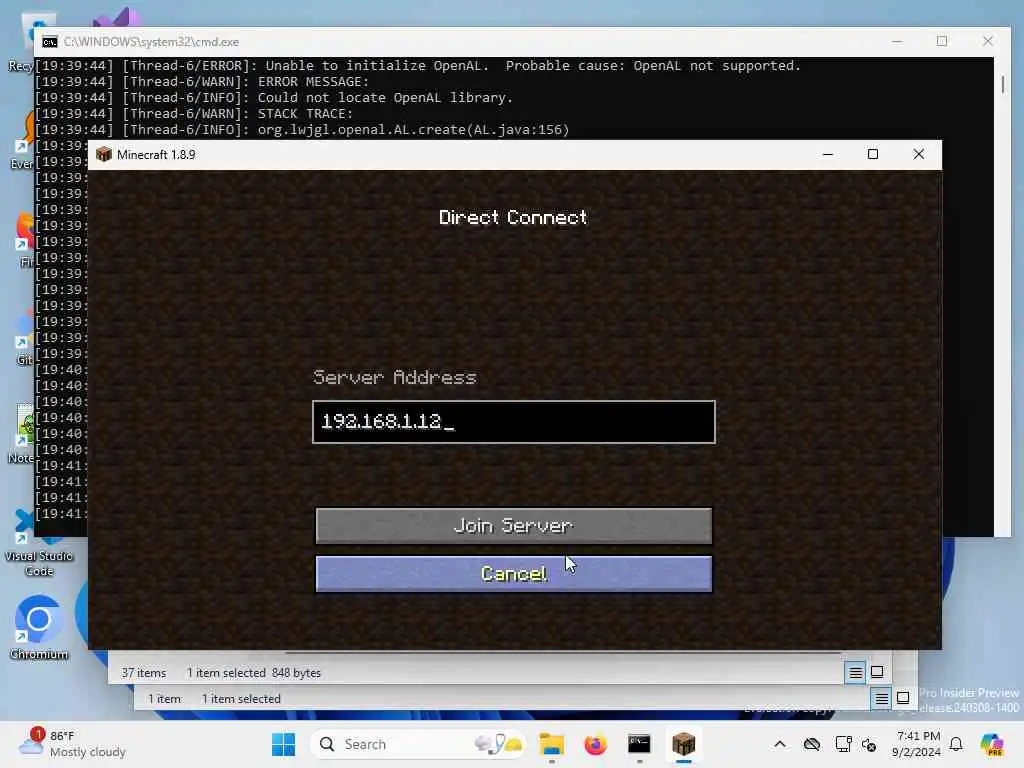The image size is (1024, 768).
Task: Open the weather widget showing 86°F
Action: pos(72,744)
